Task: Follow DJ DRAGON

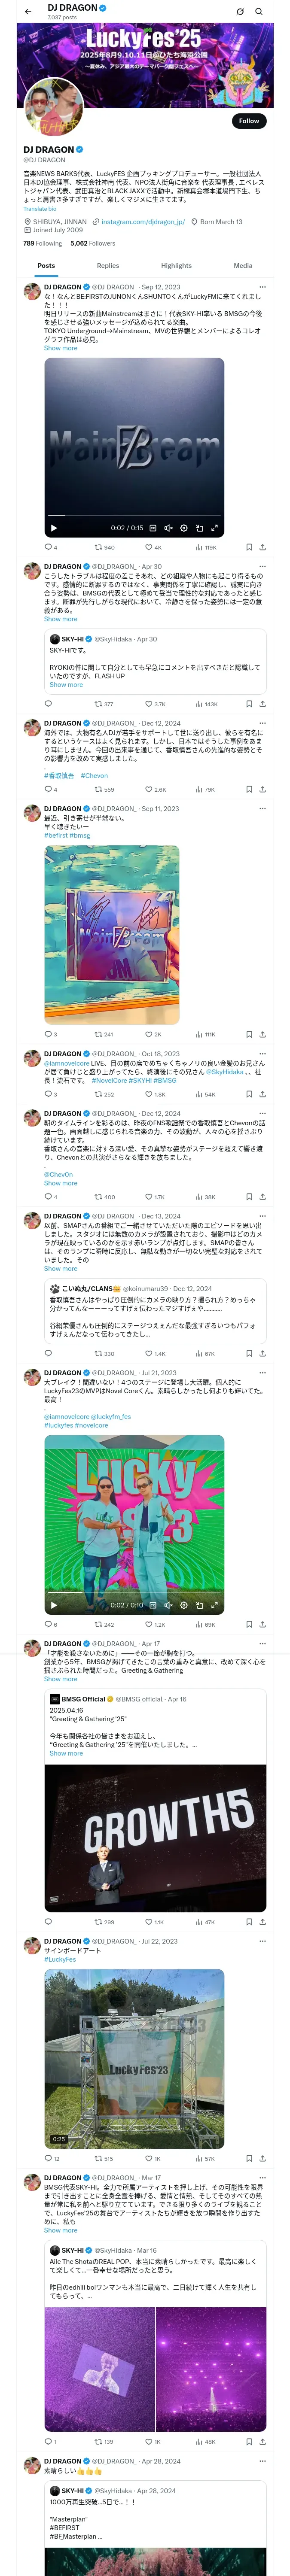Action: (x=248, y=121)
